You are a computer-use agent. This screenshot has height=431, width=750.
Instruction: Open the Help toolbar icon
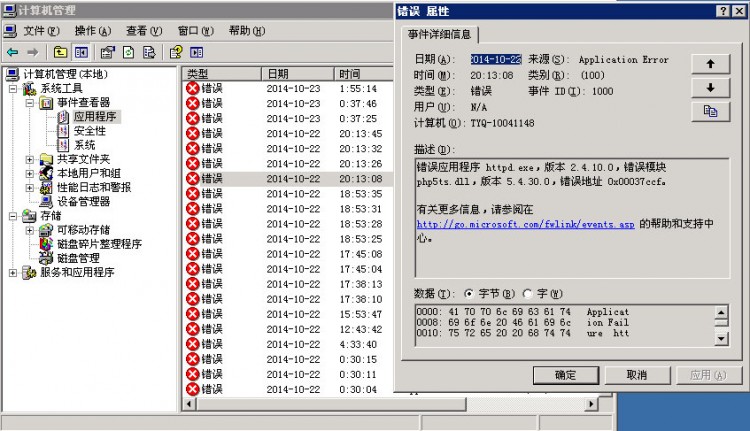176,52
